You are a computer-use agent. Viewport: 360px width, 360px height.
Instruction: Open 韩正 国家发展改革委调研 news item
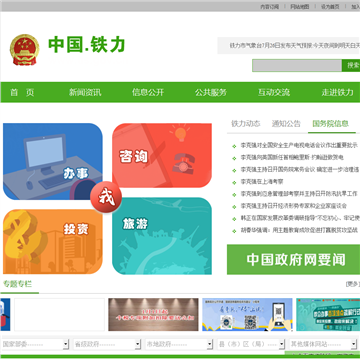coord(300,218)
